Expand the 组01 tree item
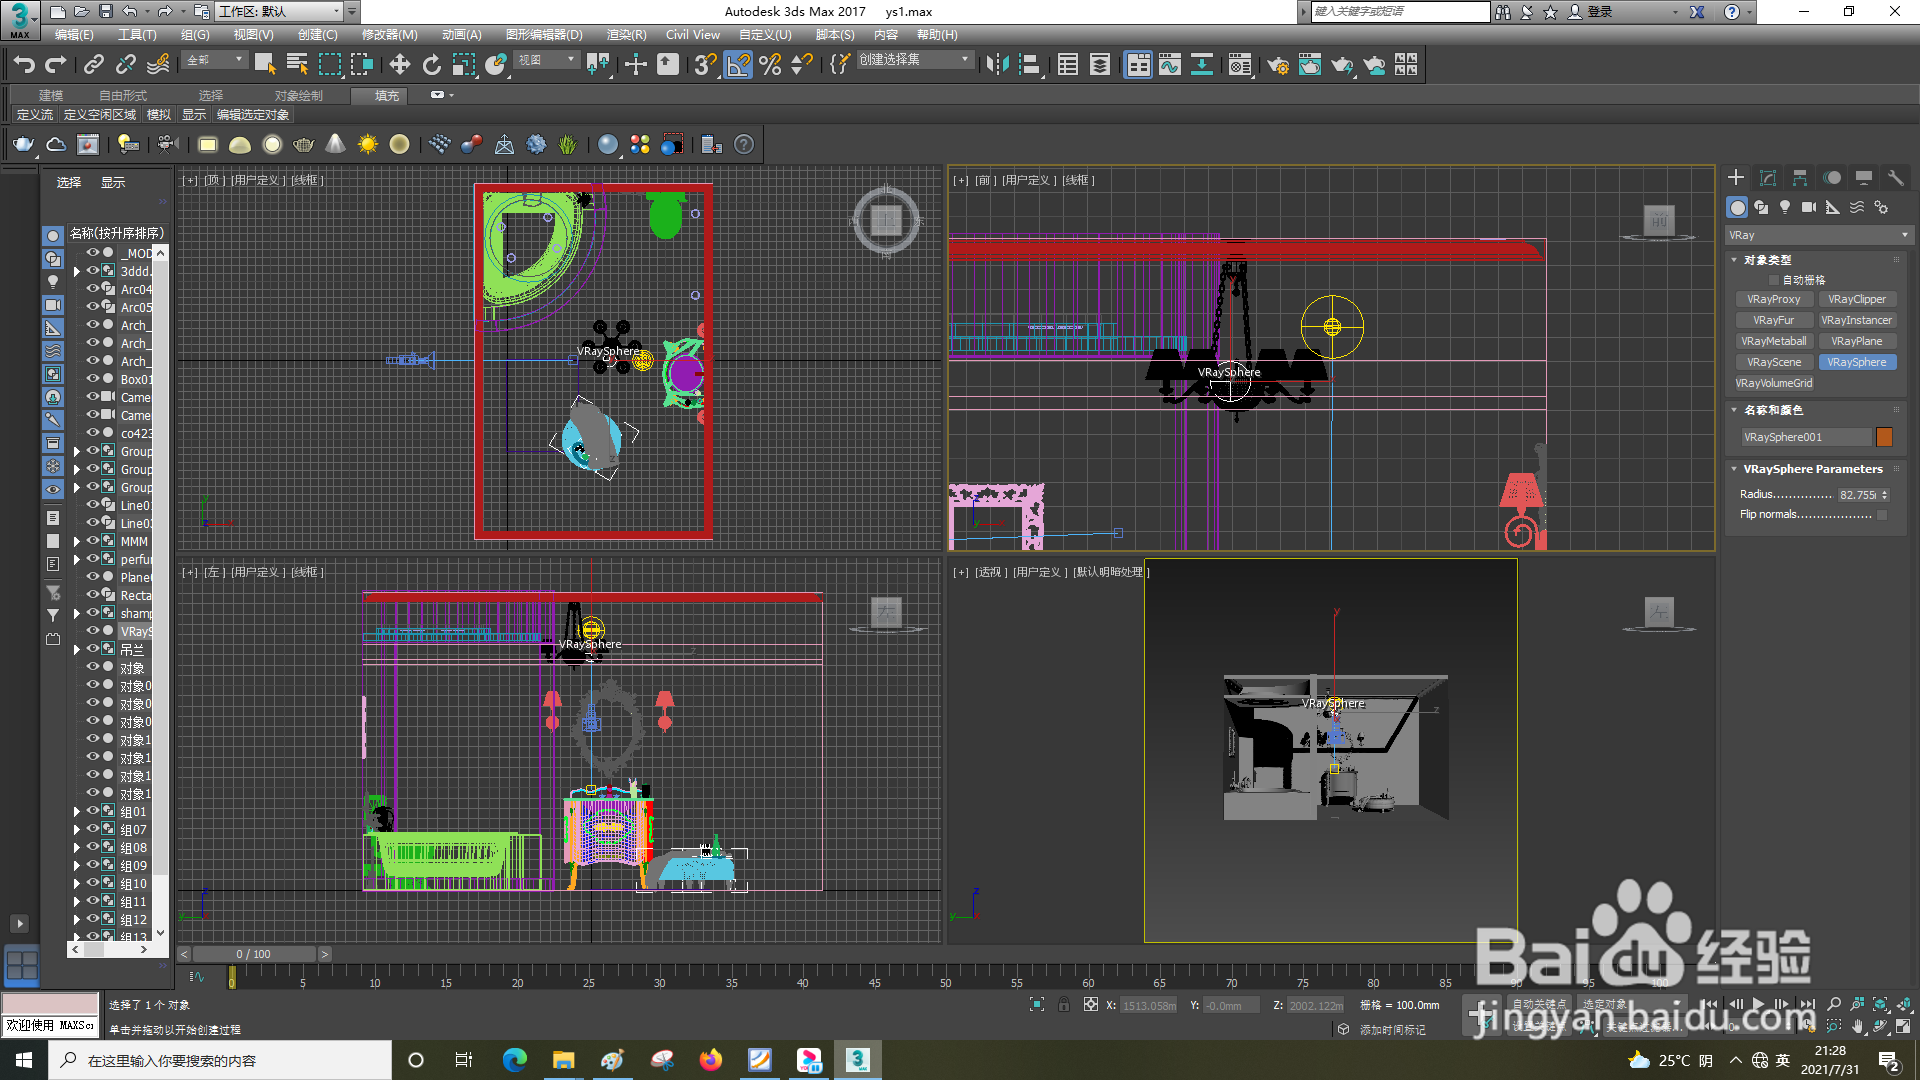The image size is (1920, 1082). point(77,812)
